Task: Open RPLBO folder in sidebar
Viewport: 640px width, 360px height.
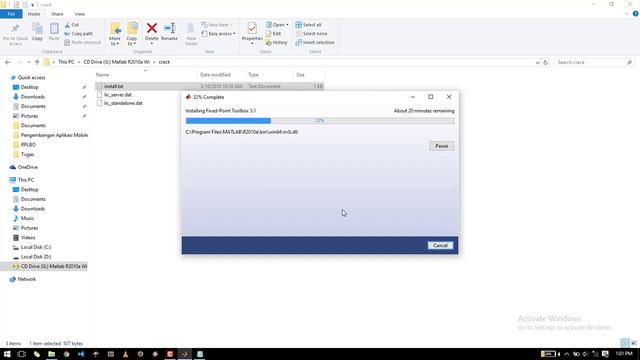Action: 28,145
